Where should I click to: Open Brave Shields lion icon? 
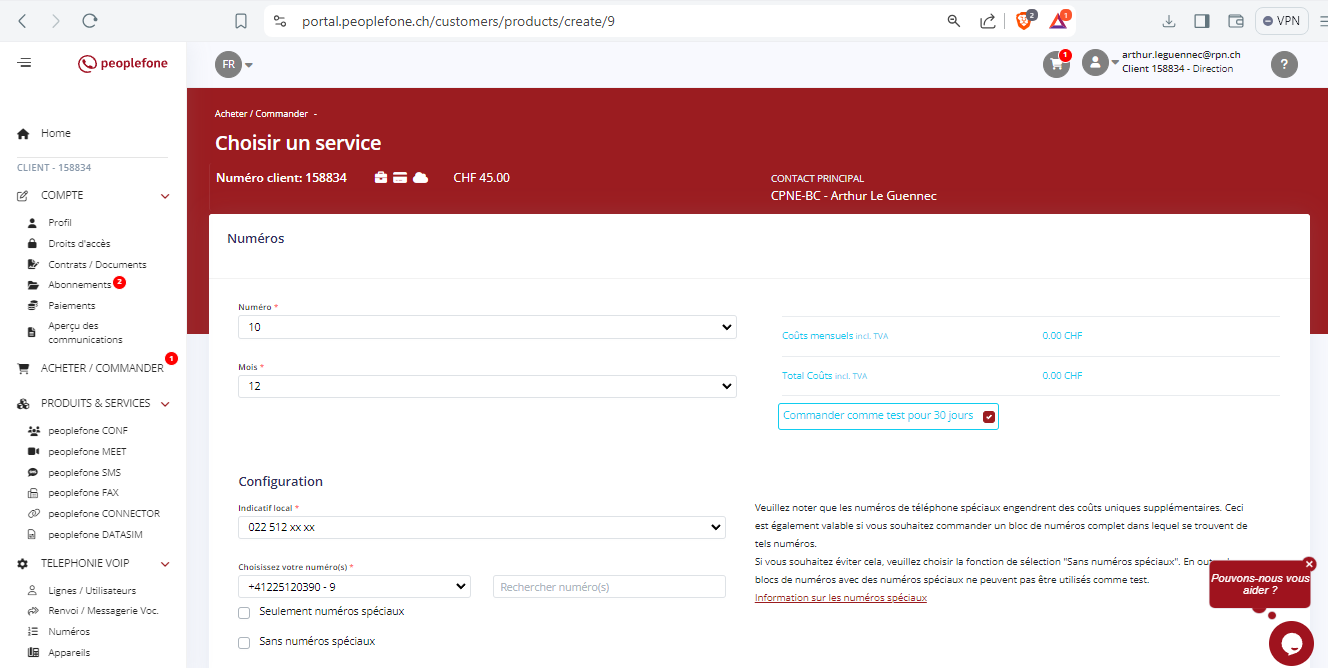click(x=1024, y=20)
